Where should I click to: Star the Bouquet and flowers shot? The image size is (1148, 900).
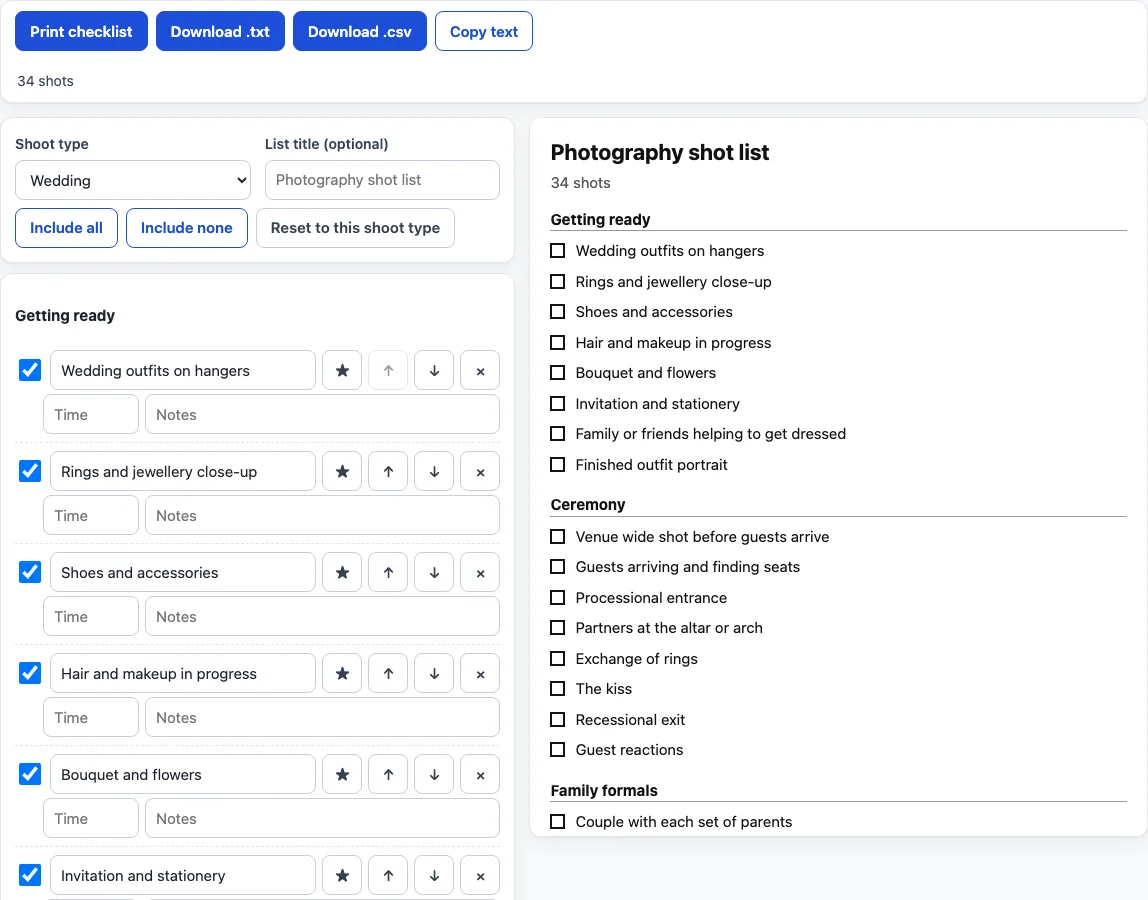coord(342,775)
